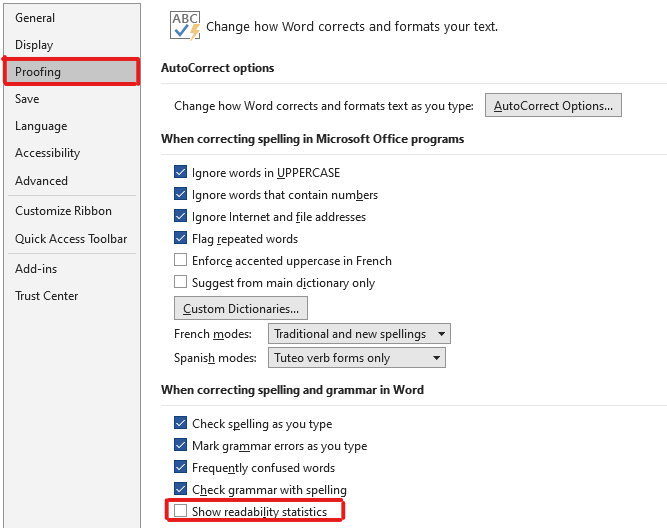Uncheck Ignore words in UPPERCASE

180,172
